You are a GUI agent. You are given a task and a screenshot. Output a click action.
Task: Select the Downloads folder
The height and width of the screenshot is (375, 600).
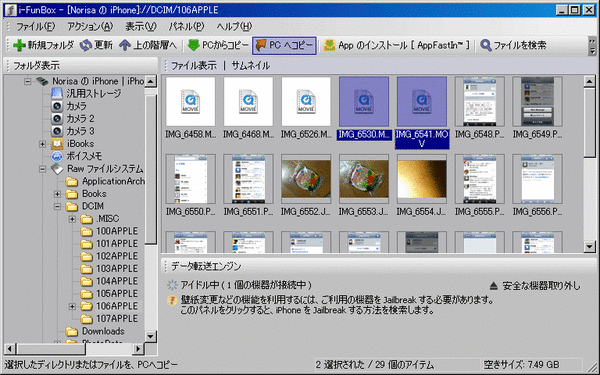coord(95,331)
